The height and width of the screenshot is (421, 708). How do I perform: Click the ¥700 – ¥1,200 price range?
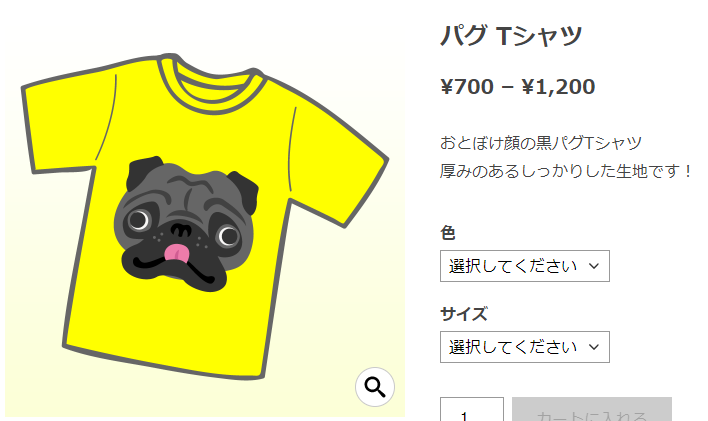(517, 87)
